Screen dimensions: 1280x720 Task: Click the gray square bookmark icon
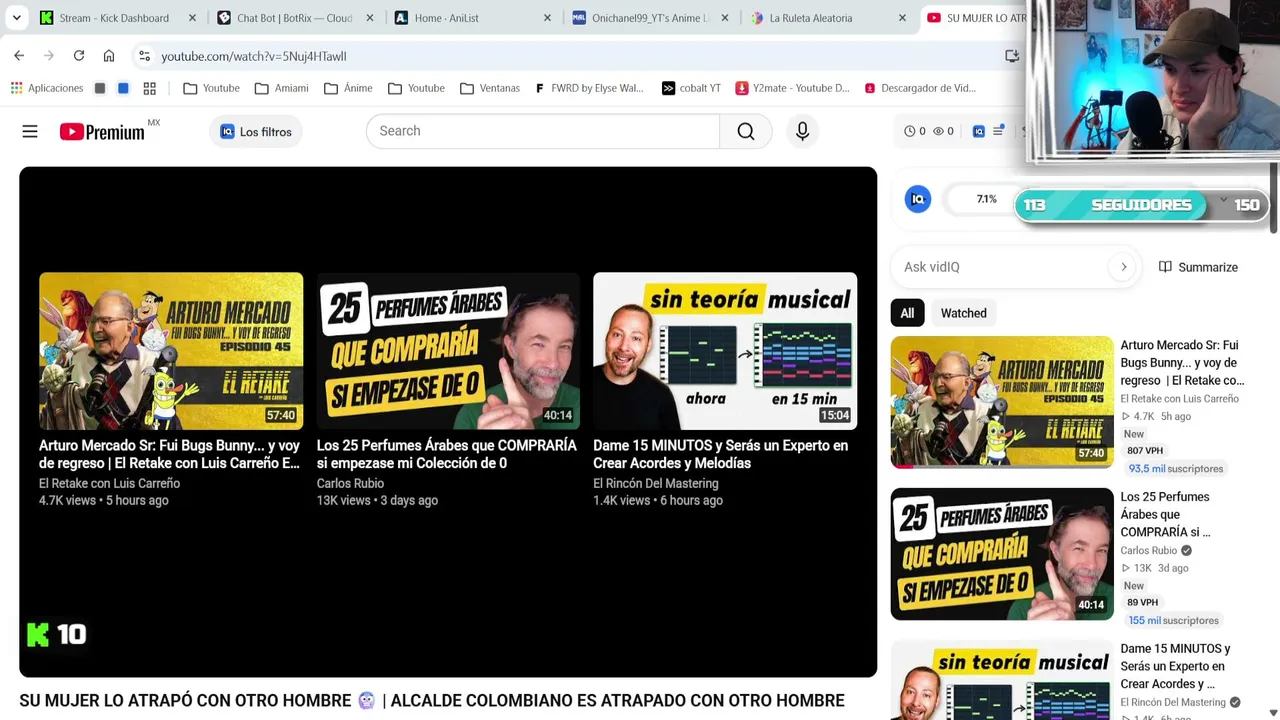point(100,88)
